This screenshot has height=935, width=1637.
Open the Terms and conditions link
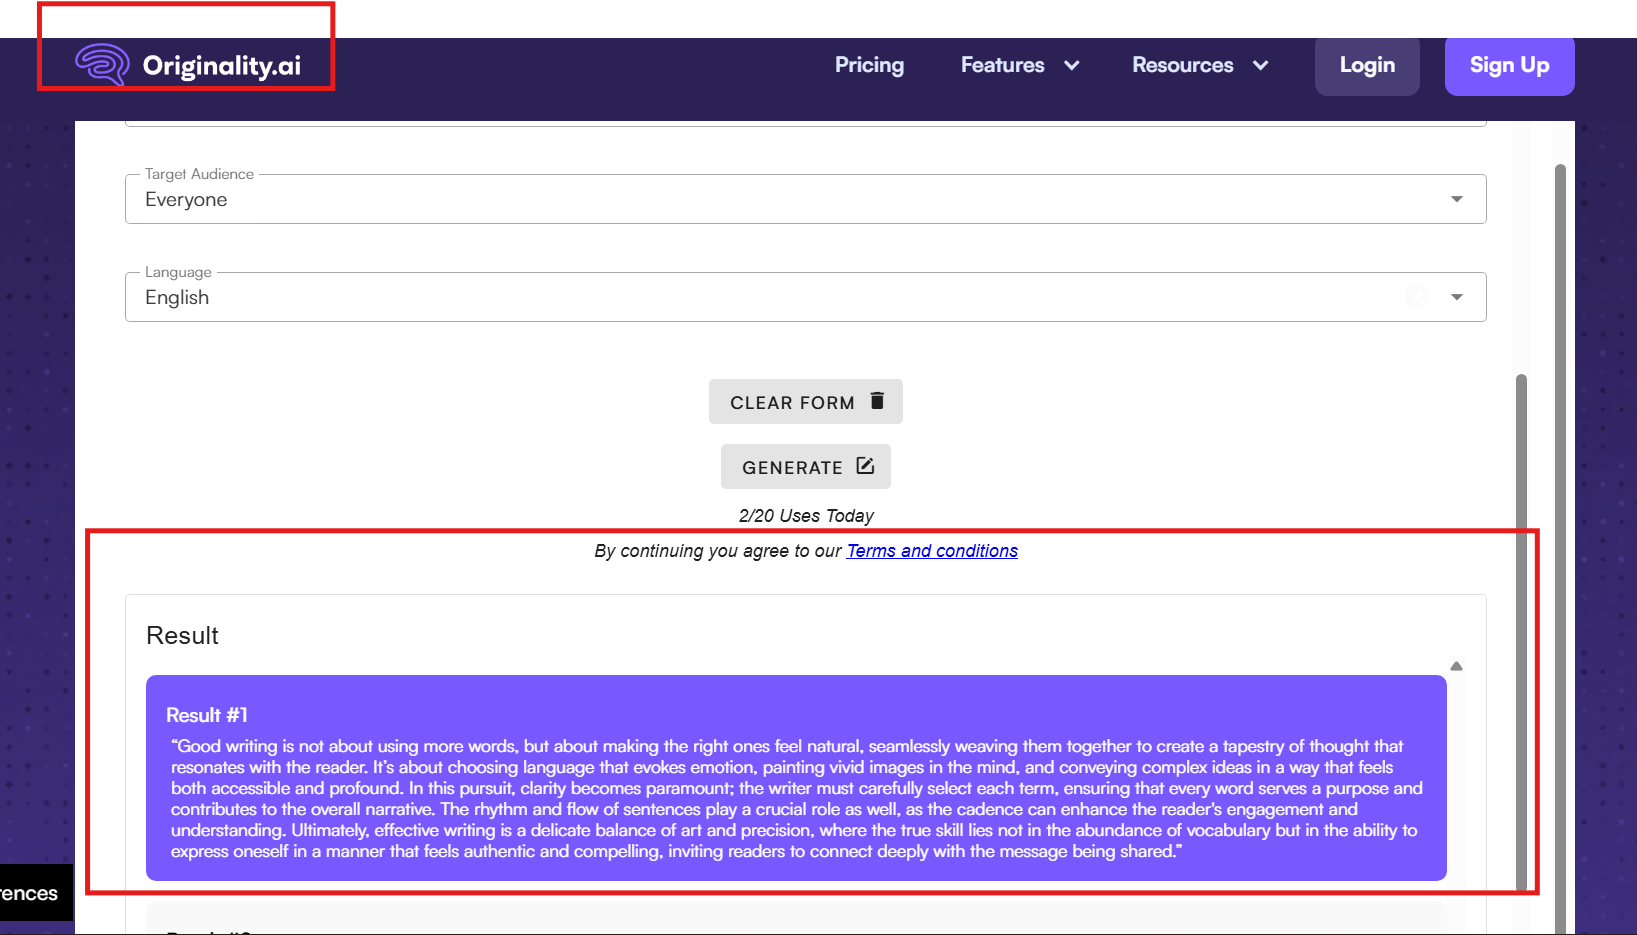coord(932,551)
